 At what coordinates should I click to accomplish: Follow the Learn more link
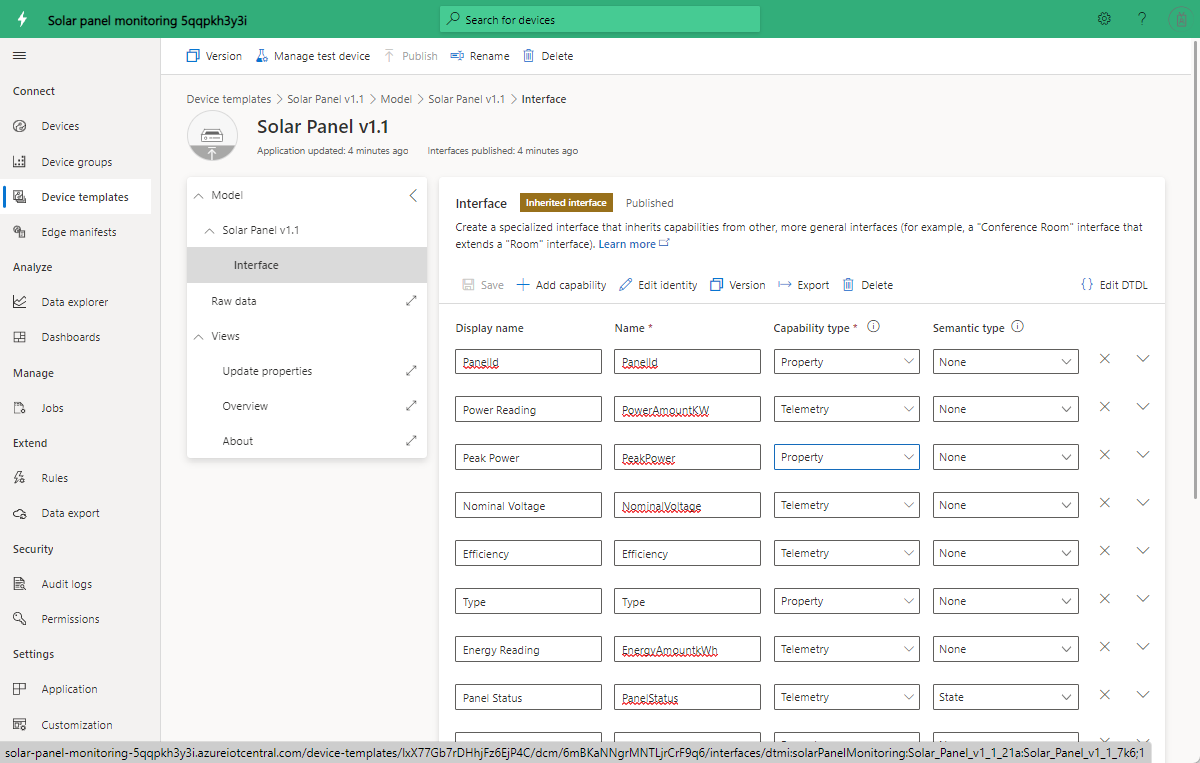(x=627, y=244)
